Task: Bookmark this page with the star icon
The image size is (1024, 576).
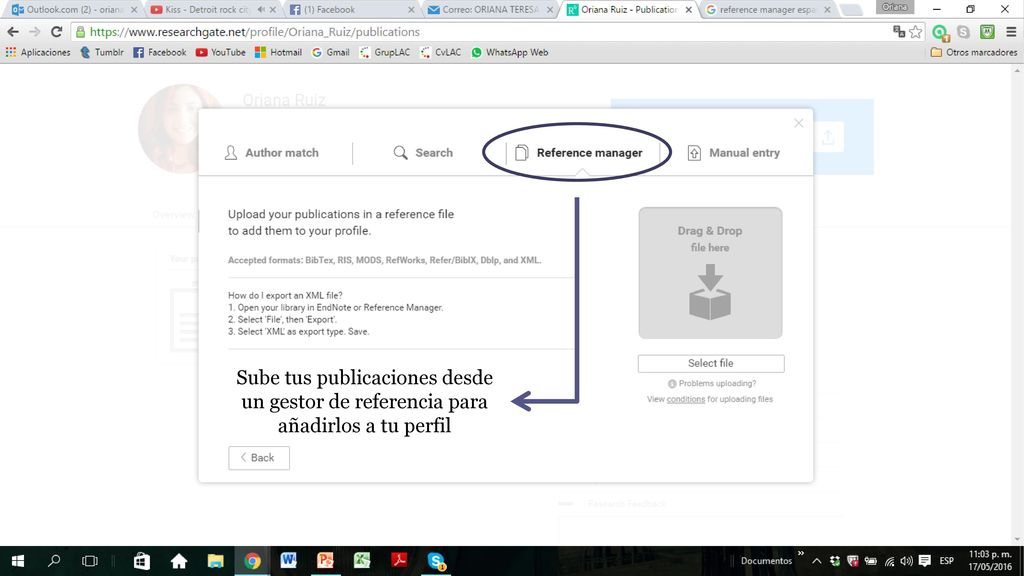Action: click(916, 31)
